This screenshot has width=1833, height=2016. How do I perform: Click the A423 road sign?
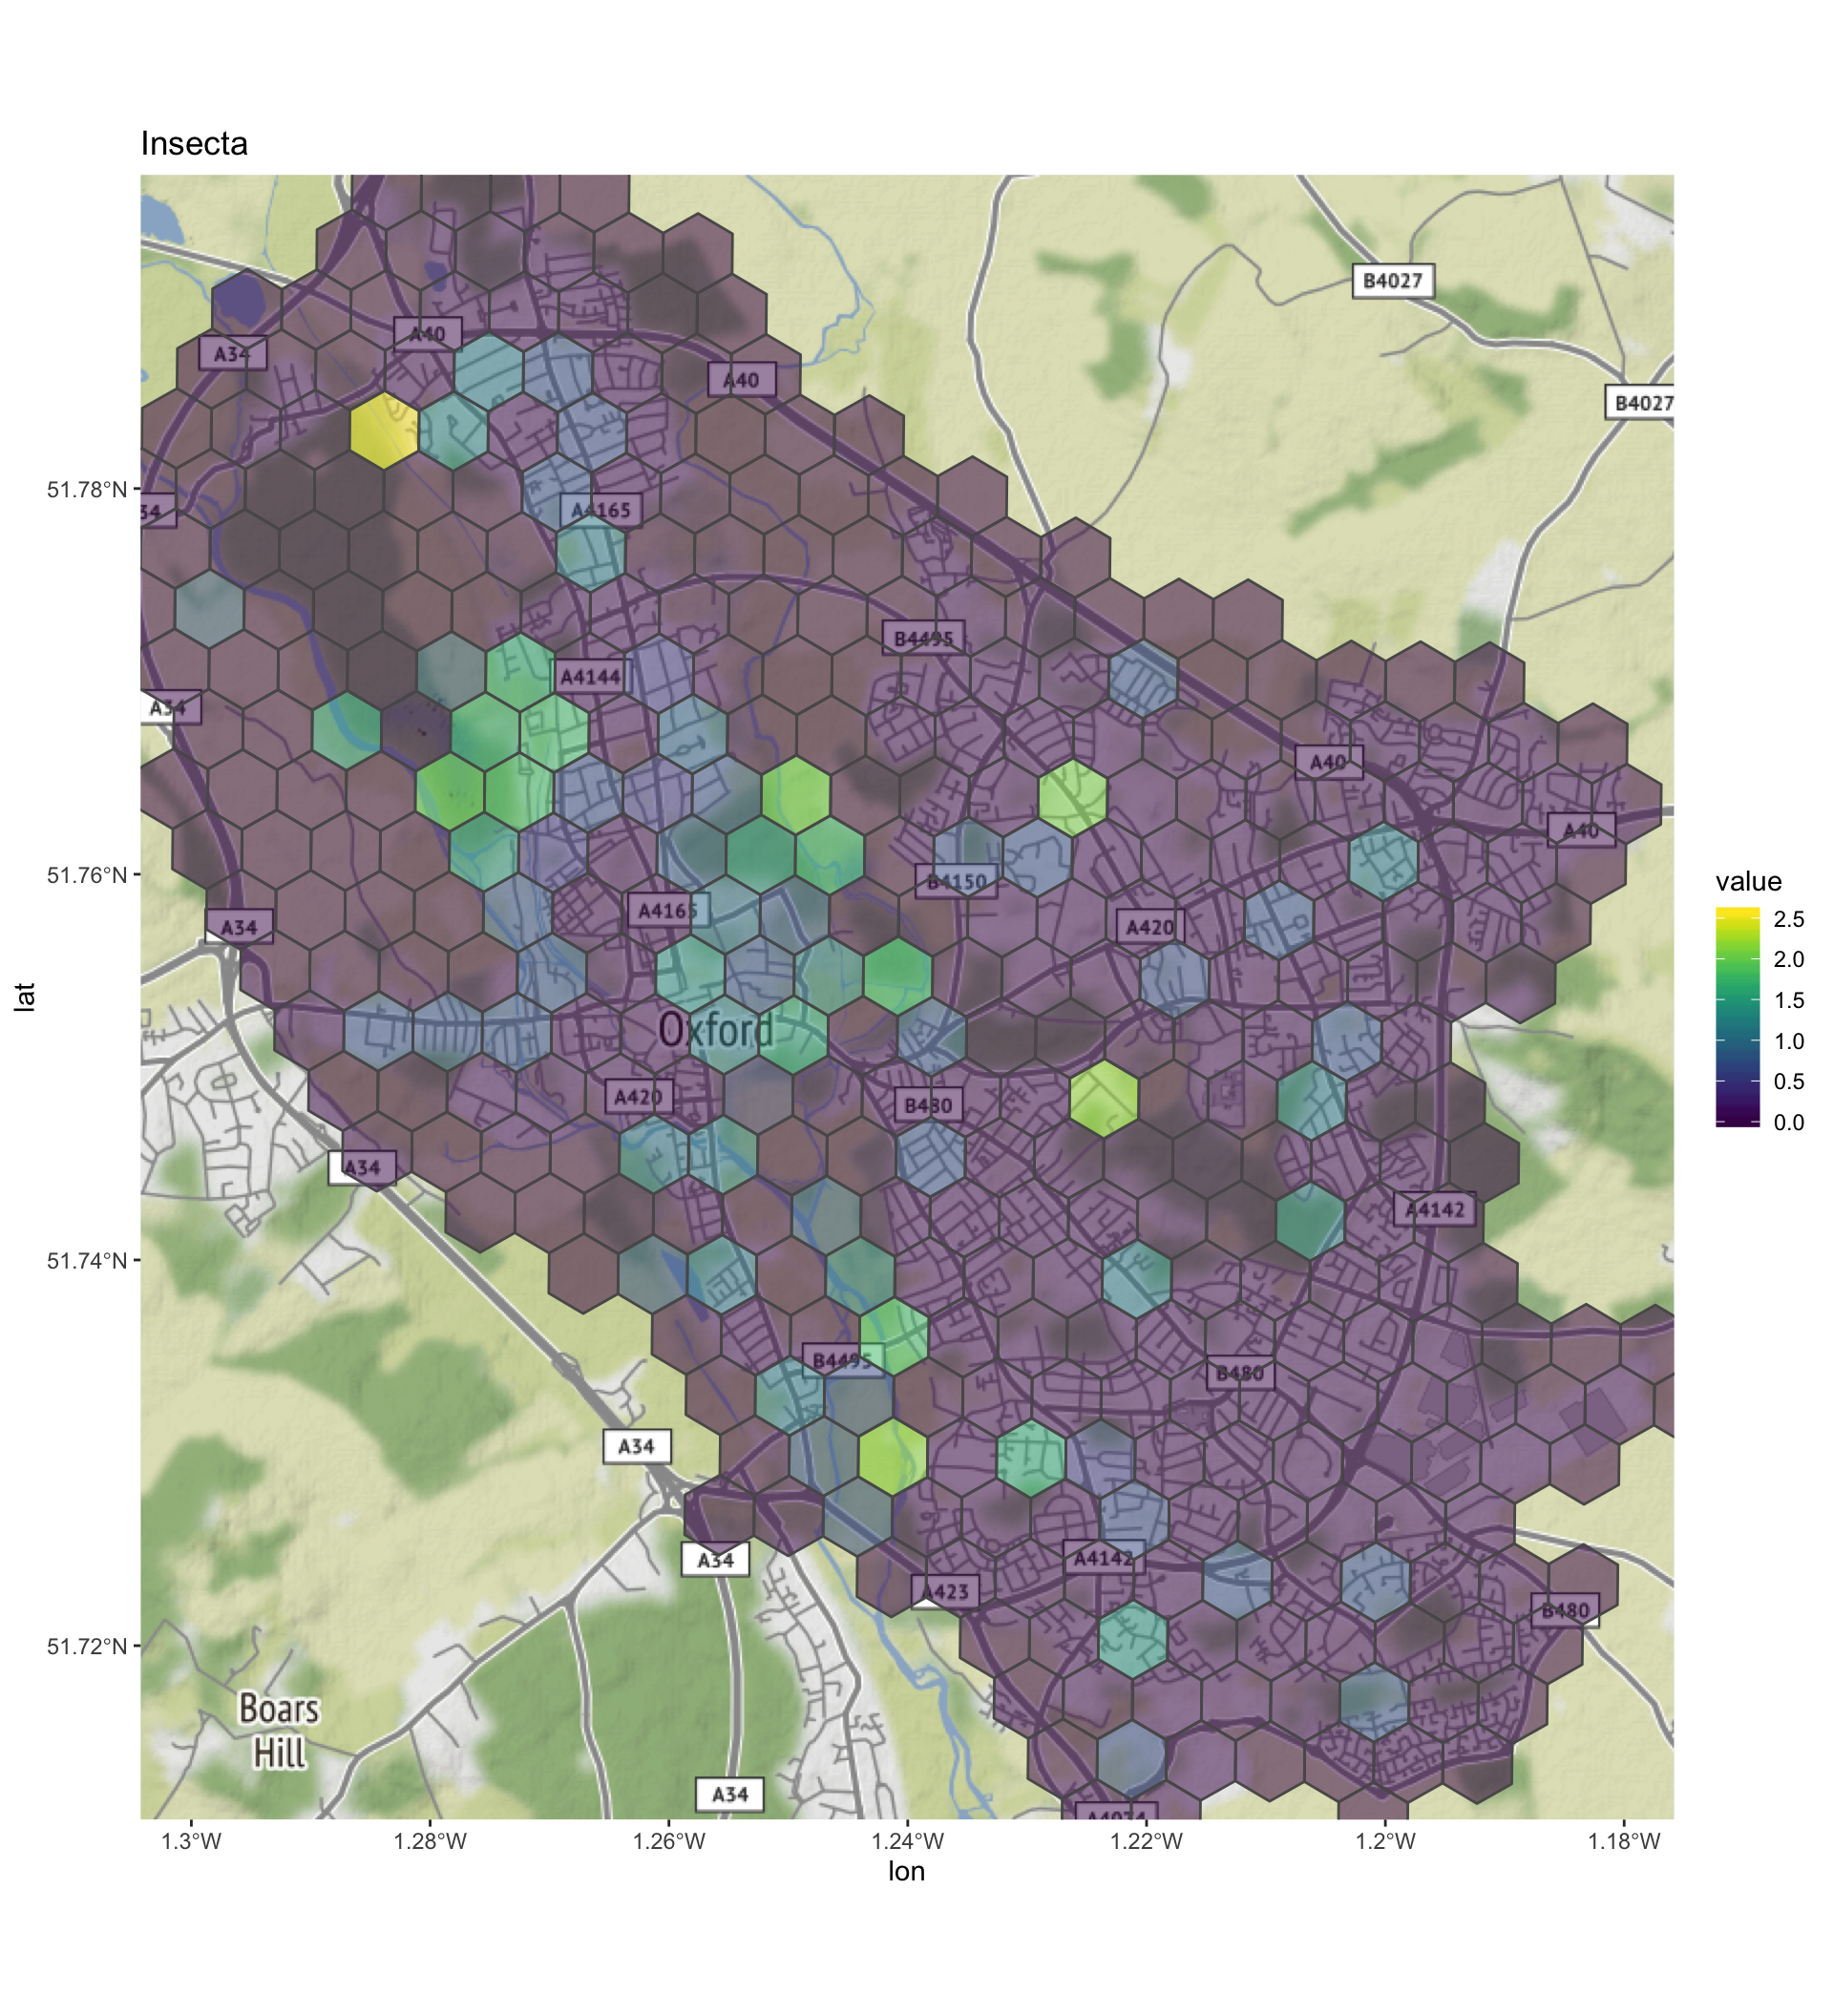(945, 1591)
